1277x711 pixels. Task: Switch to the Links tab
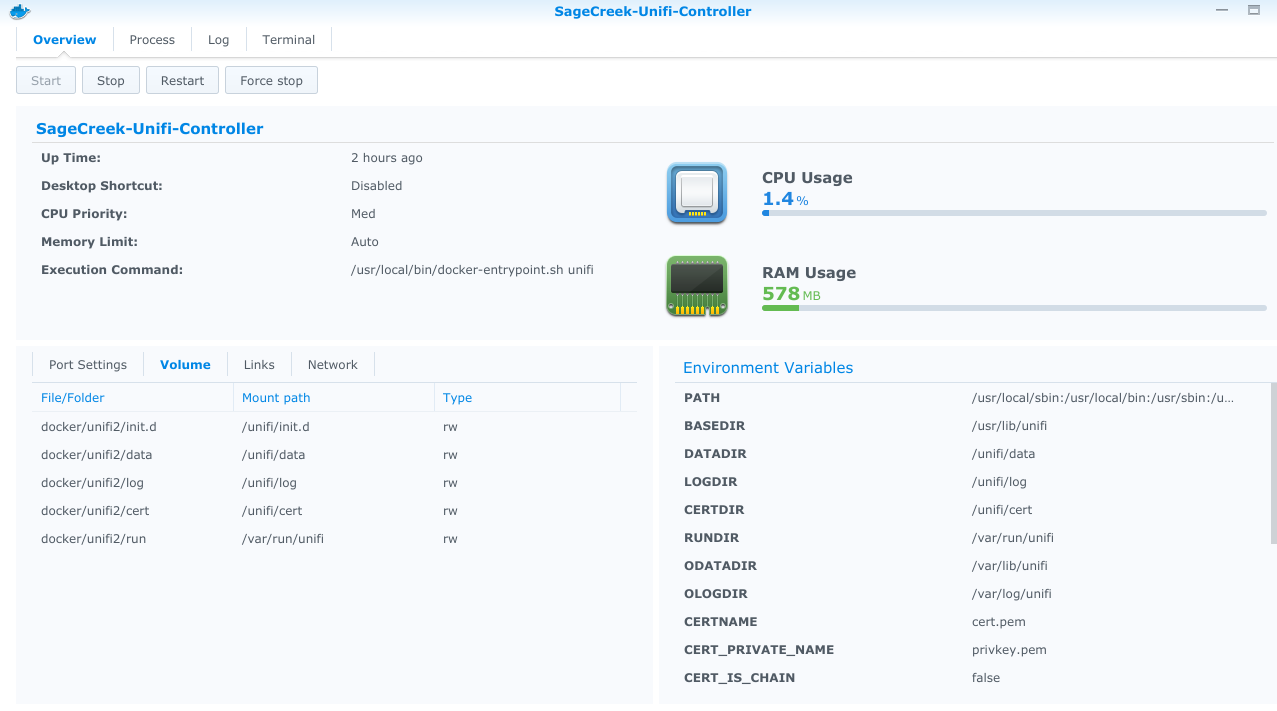tap(258, 364)
